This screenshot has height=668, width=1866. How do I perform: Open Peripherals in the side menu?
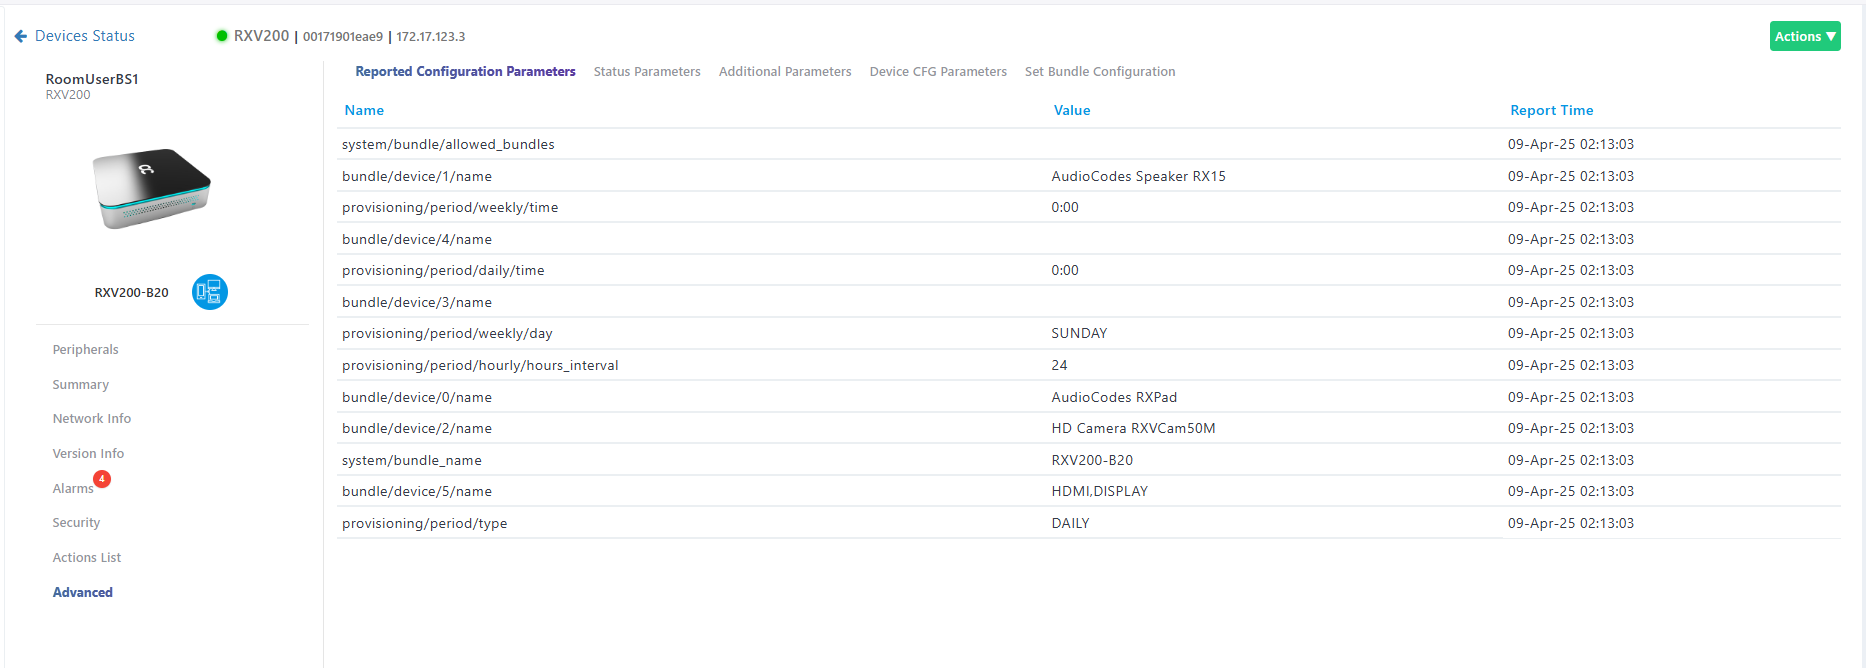click(x=85, y=350)
